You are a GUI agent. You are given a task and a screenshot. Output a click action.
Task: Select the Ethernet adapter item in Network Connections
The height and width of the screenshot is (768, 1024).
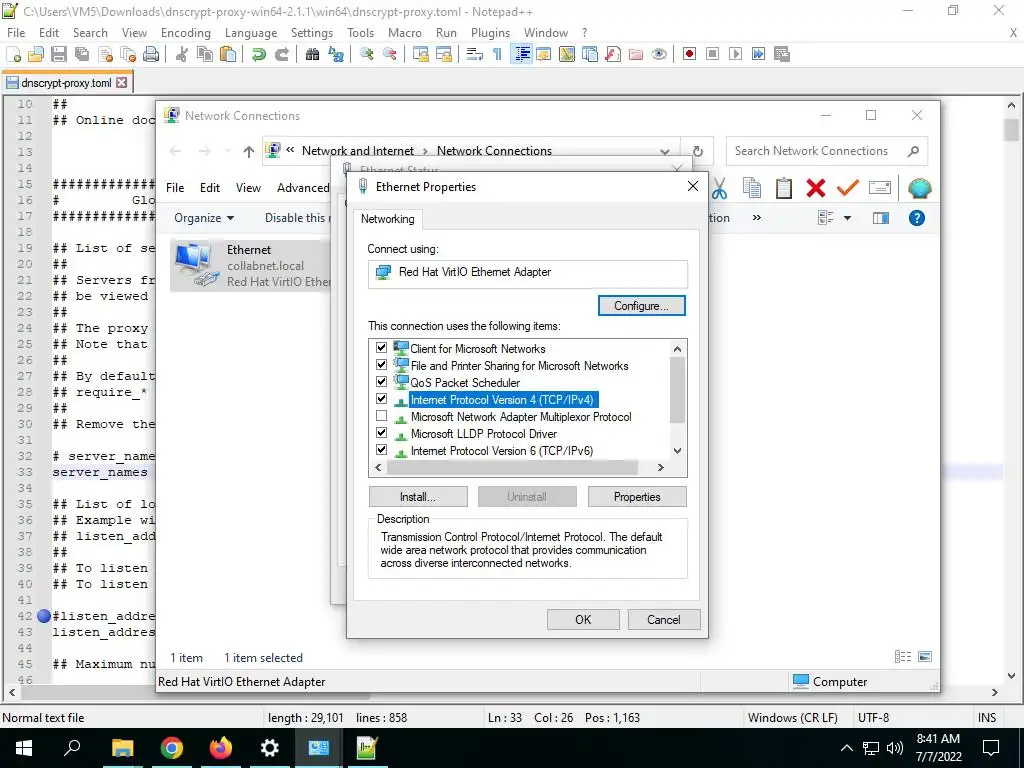coord(251,265)
